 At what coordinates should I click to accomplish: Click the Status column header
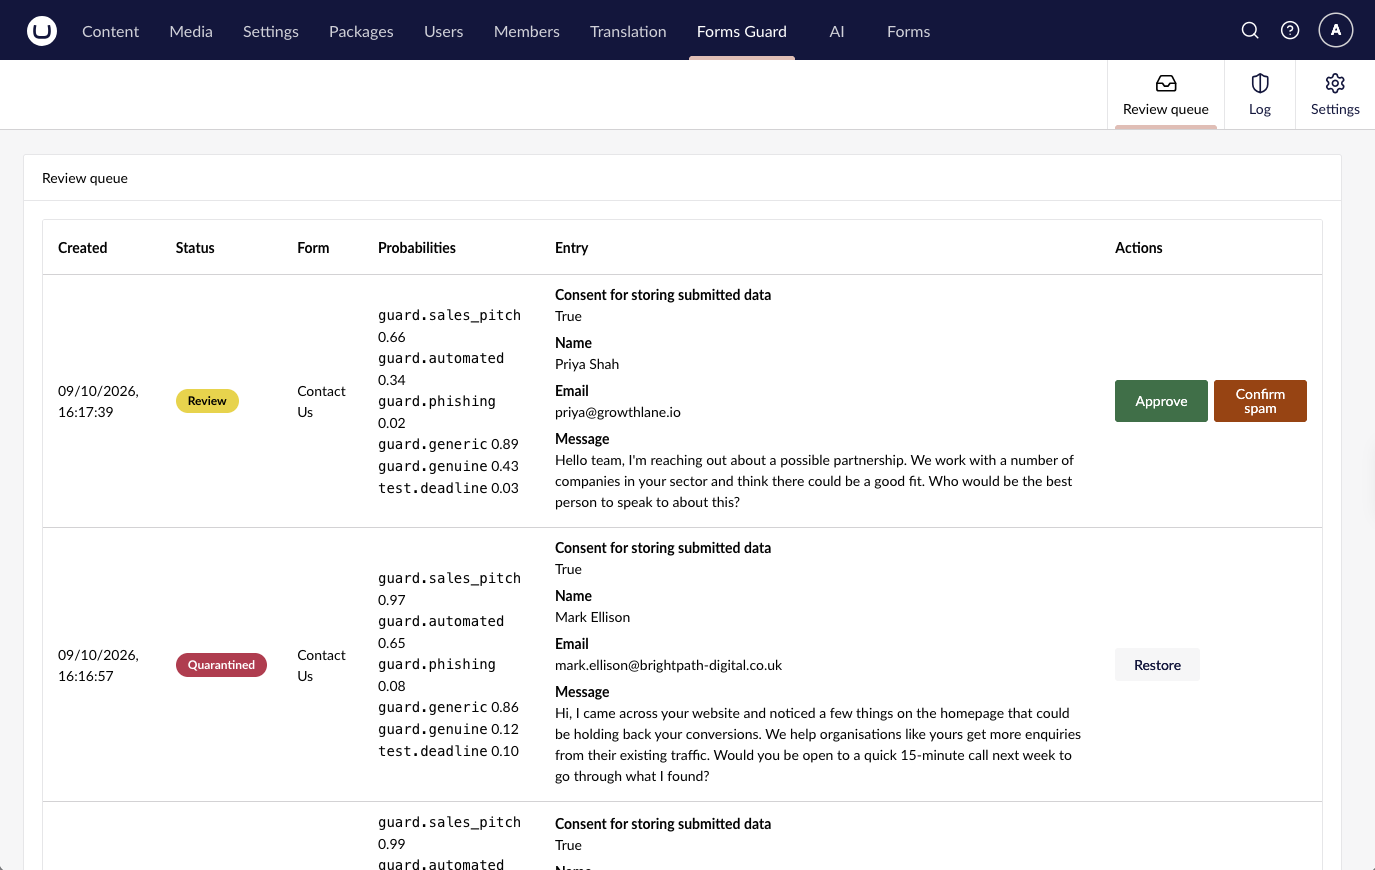tap(195, 248)
